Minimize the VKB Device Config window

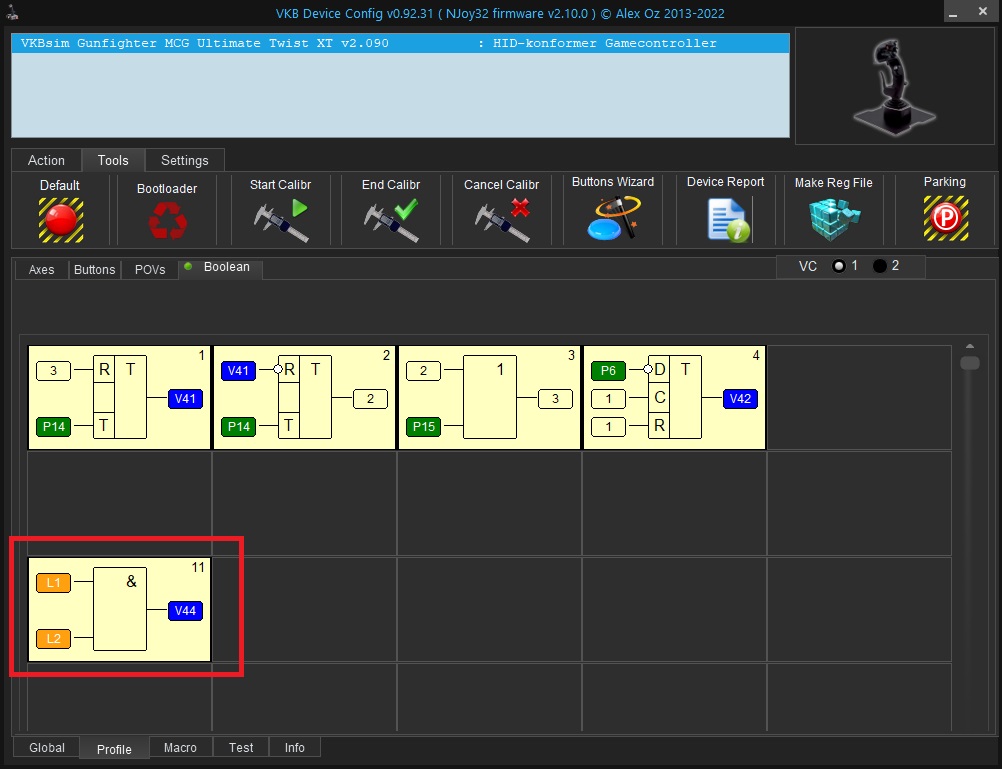[x=953, y=13]
